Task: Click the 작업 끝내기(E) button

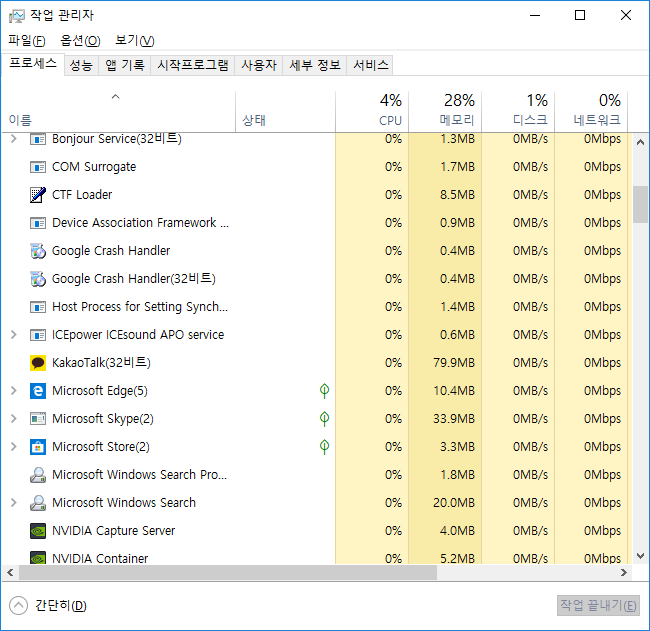Action: click(x=598, y=606)
